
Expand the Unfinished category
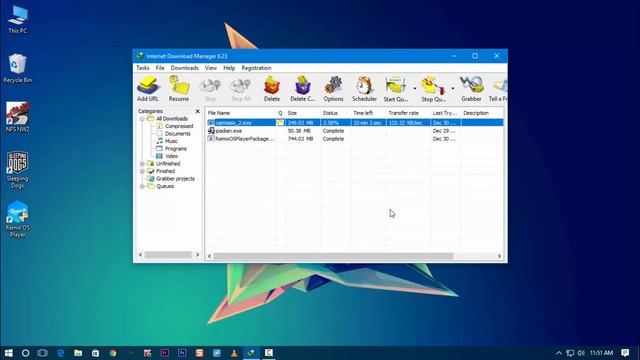[x=142, y=164]
